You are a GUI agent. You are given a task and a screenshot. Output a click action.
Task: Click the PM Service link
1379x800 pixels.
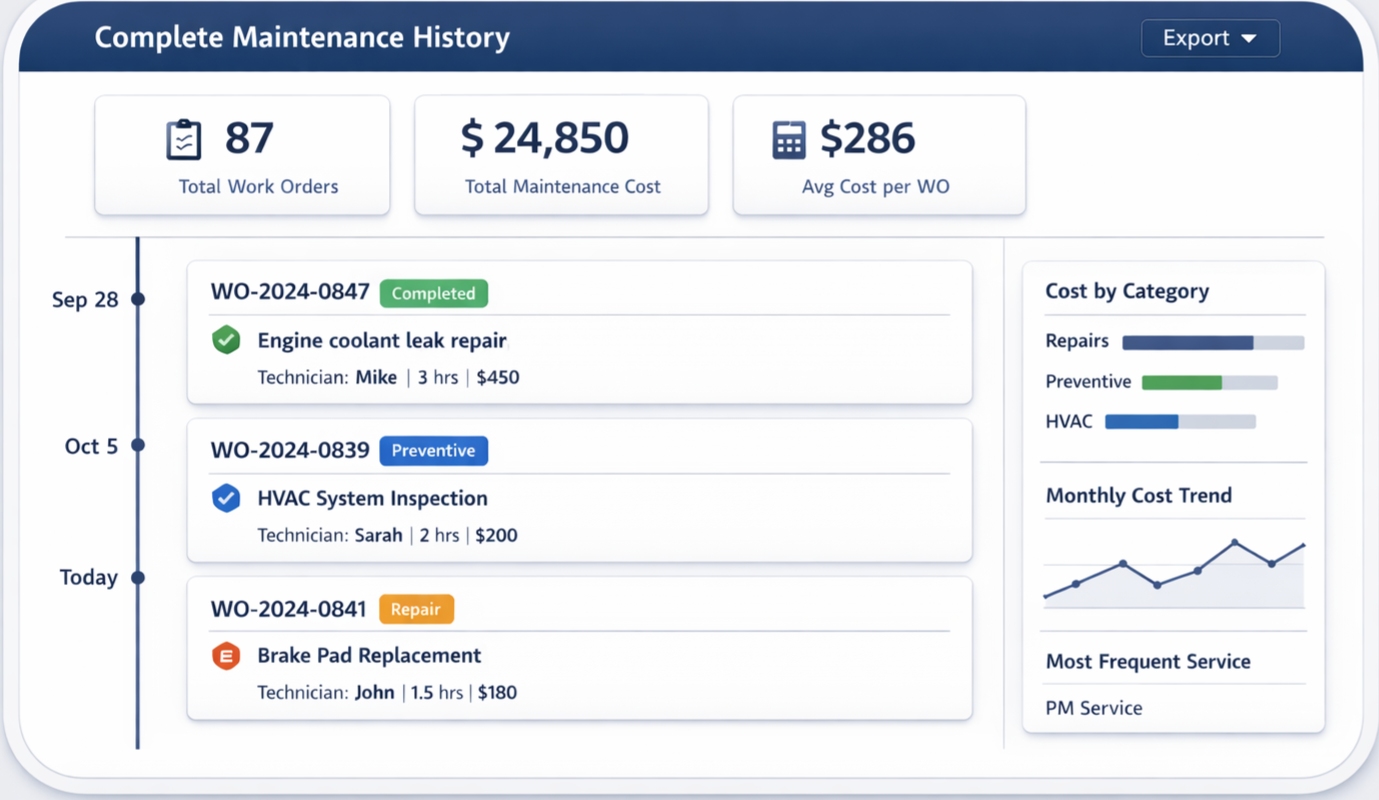pyautogui.click(x=1093, y=708)
